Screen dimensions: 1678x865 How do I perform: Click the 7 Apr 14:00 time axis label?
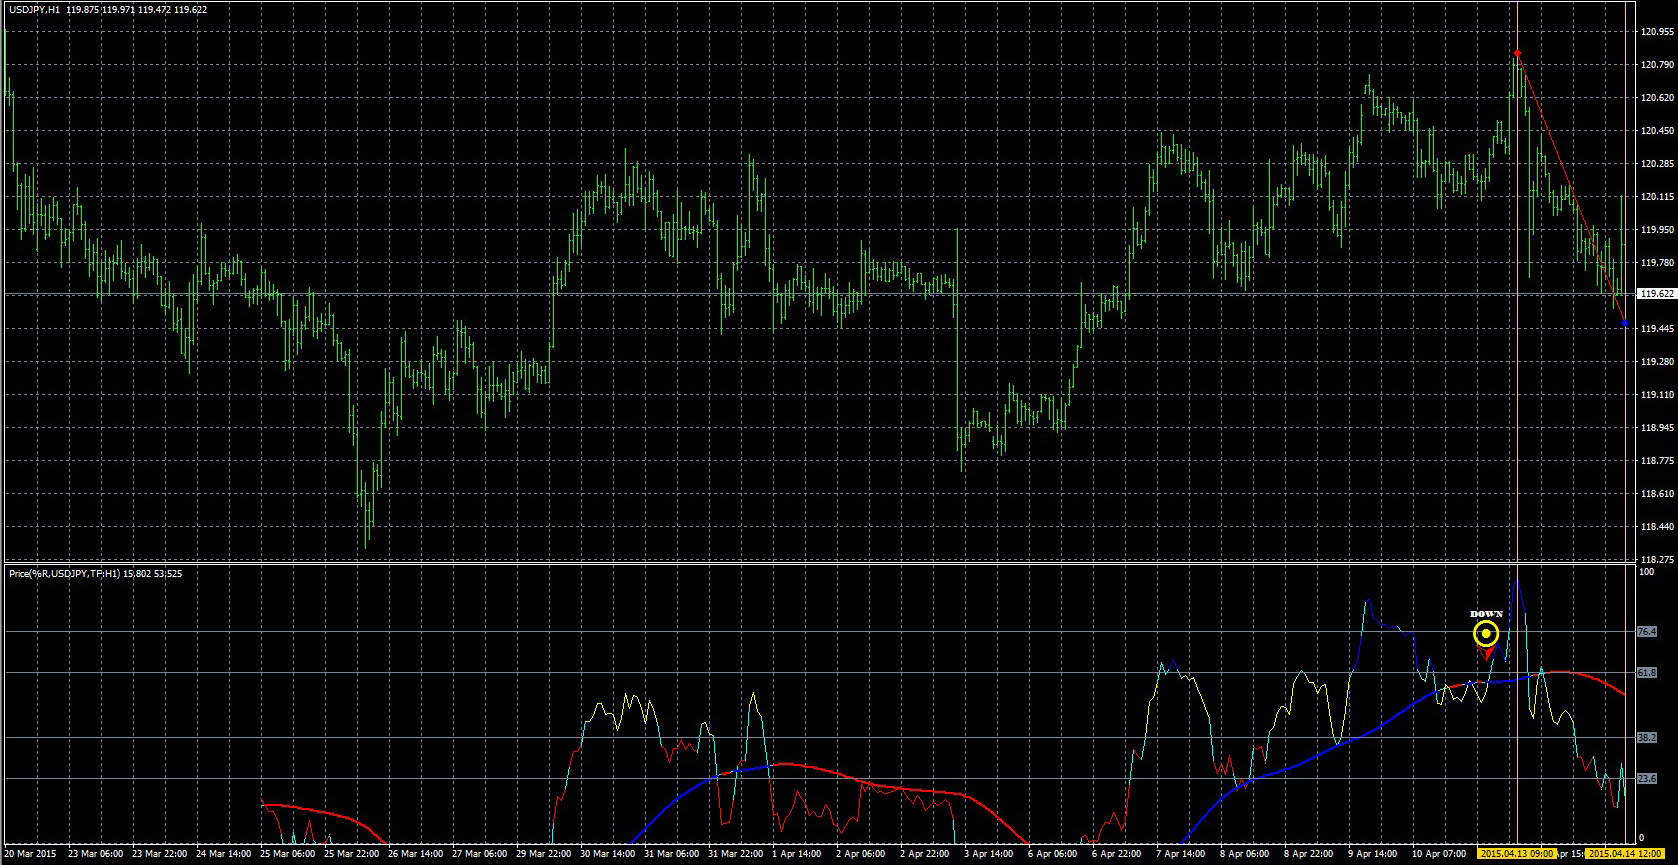click(1181, 854)
